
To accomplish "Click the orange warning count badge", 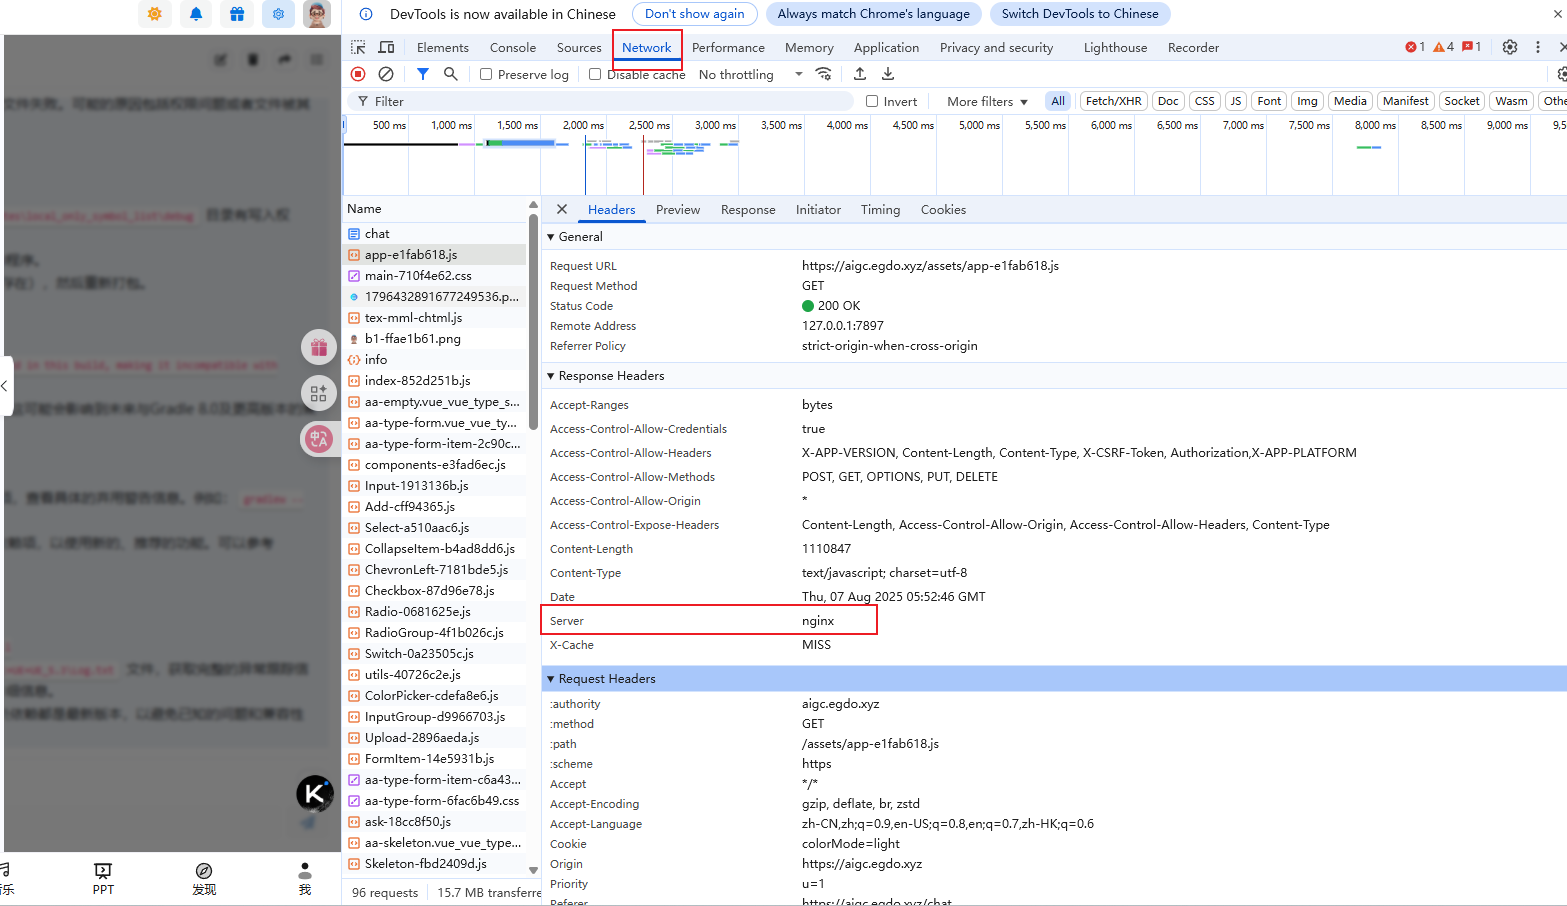I will [x=1443, y=47].
